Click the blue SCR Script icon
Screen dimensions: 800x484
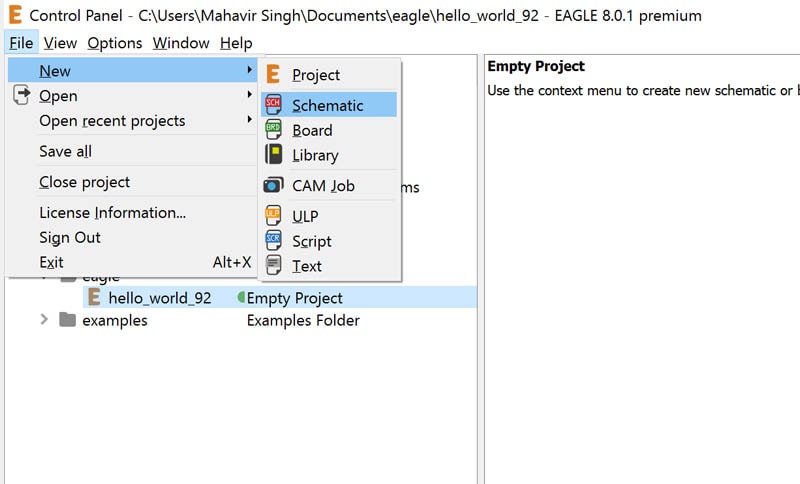273,240
